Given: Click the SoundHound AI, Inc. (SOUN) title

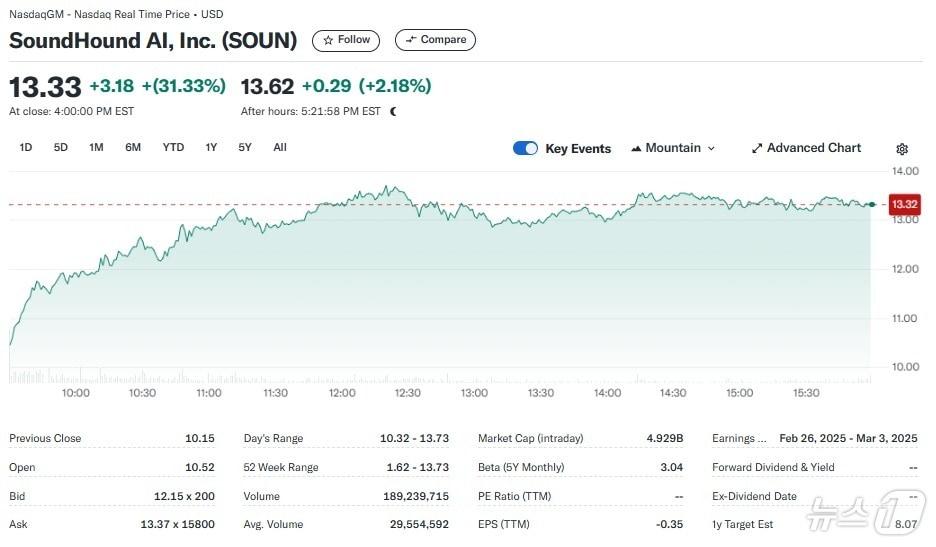Looking at the screenshot, I should 153,41.
